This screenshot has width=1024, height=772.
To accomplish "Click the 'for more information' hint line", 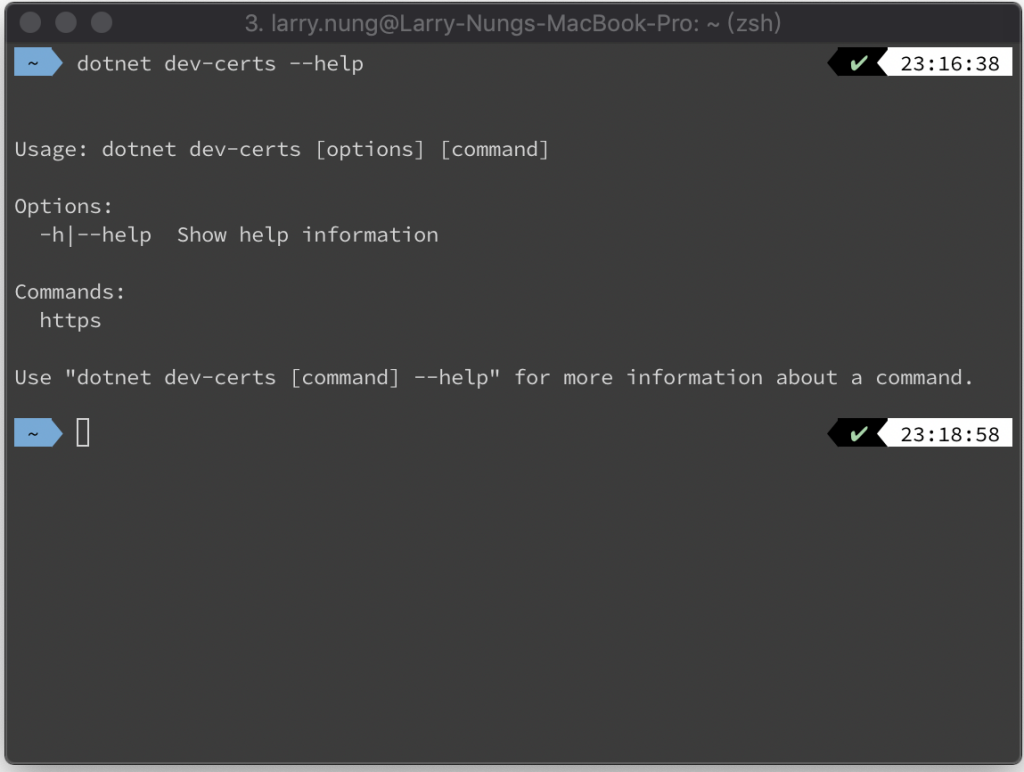I will click(494, 378).
